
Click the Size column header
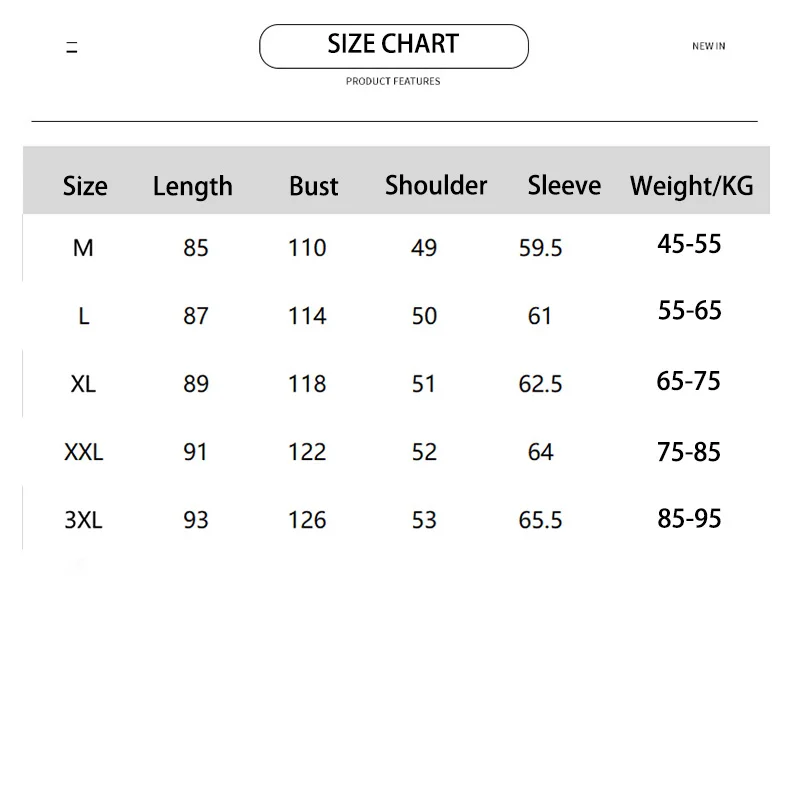pyautogui.click(x=85, y=186)
